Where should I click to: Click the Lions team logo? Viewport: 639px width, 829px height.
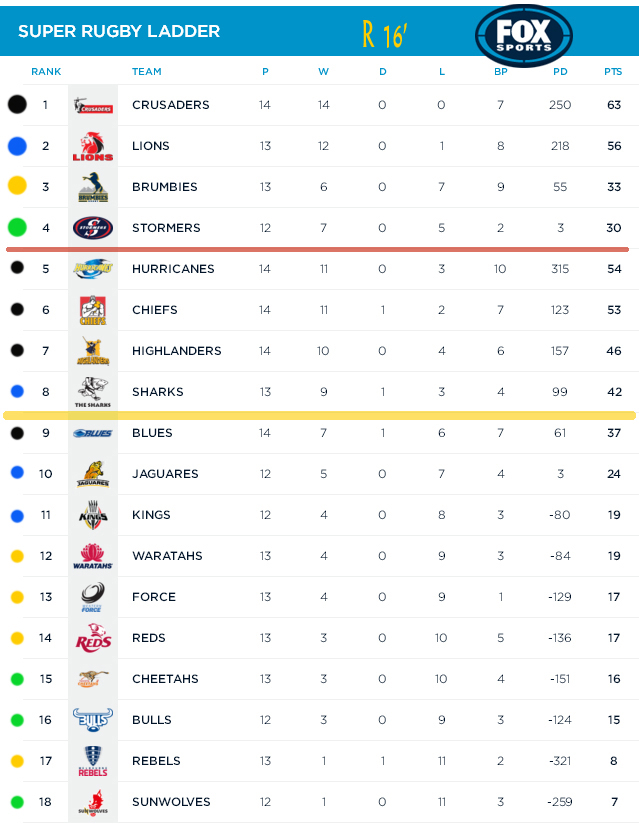pos(92,146)
